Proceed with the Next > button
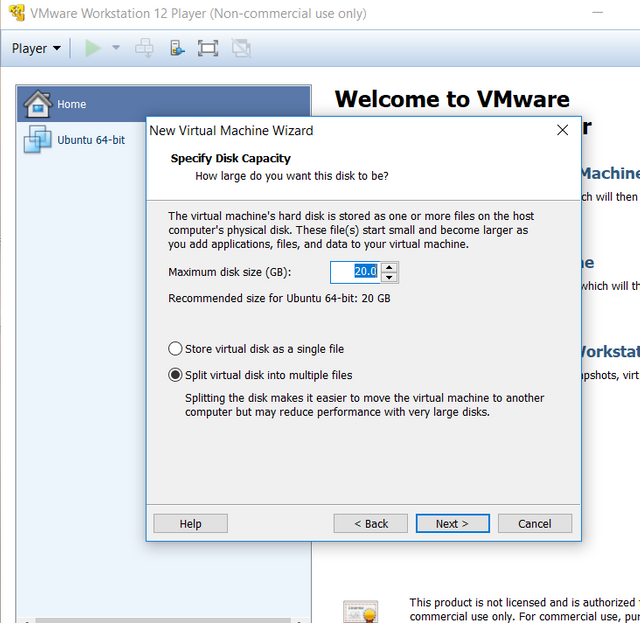 [x=453, y=523]
